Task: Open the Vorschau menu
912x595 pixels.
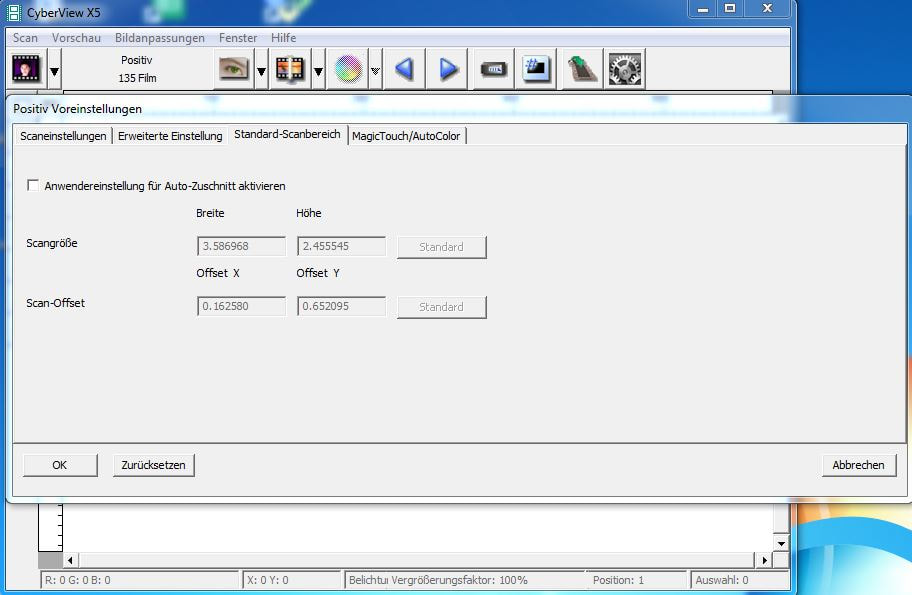Action: 76,38
